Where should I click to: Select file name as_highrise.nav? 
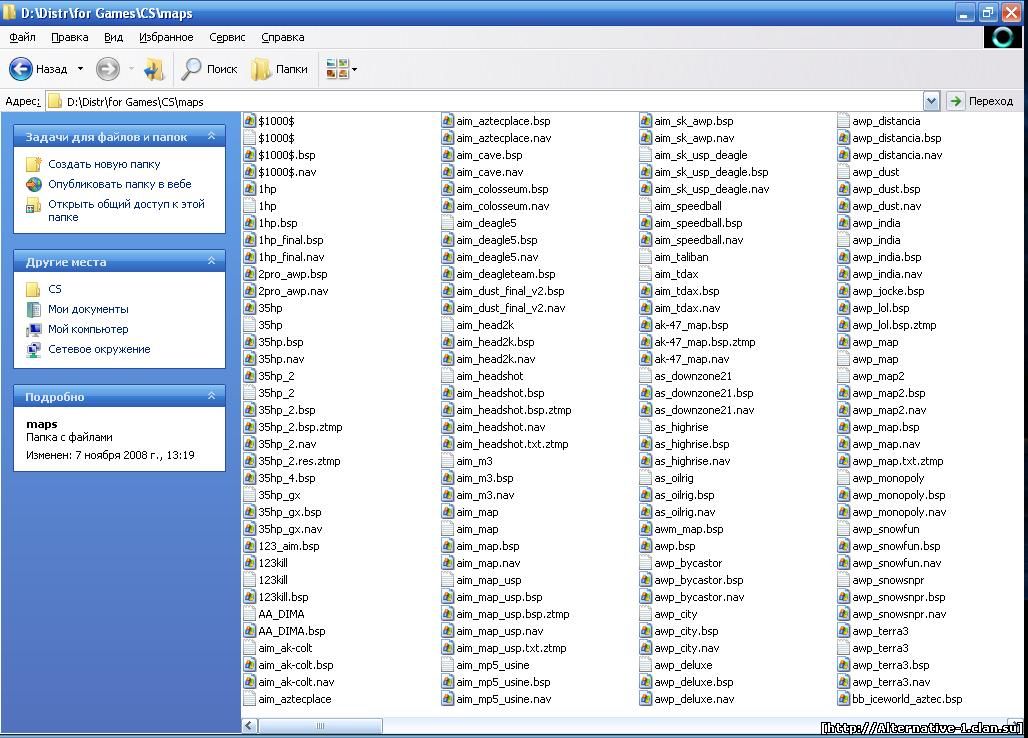(x=692, y=461)
